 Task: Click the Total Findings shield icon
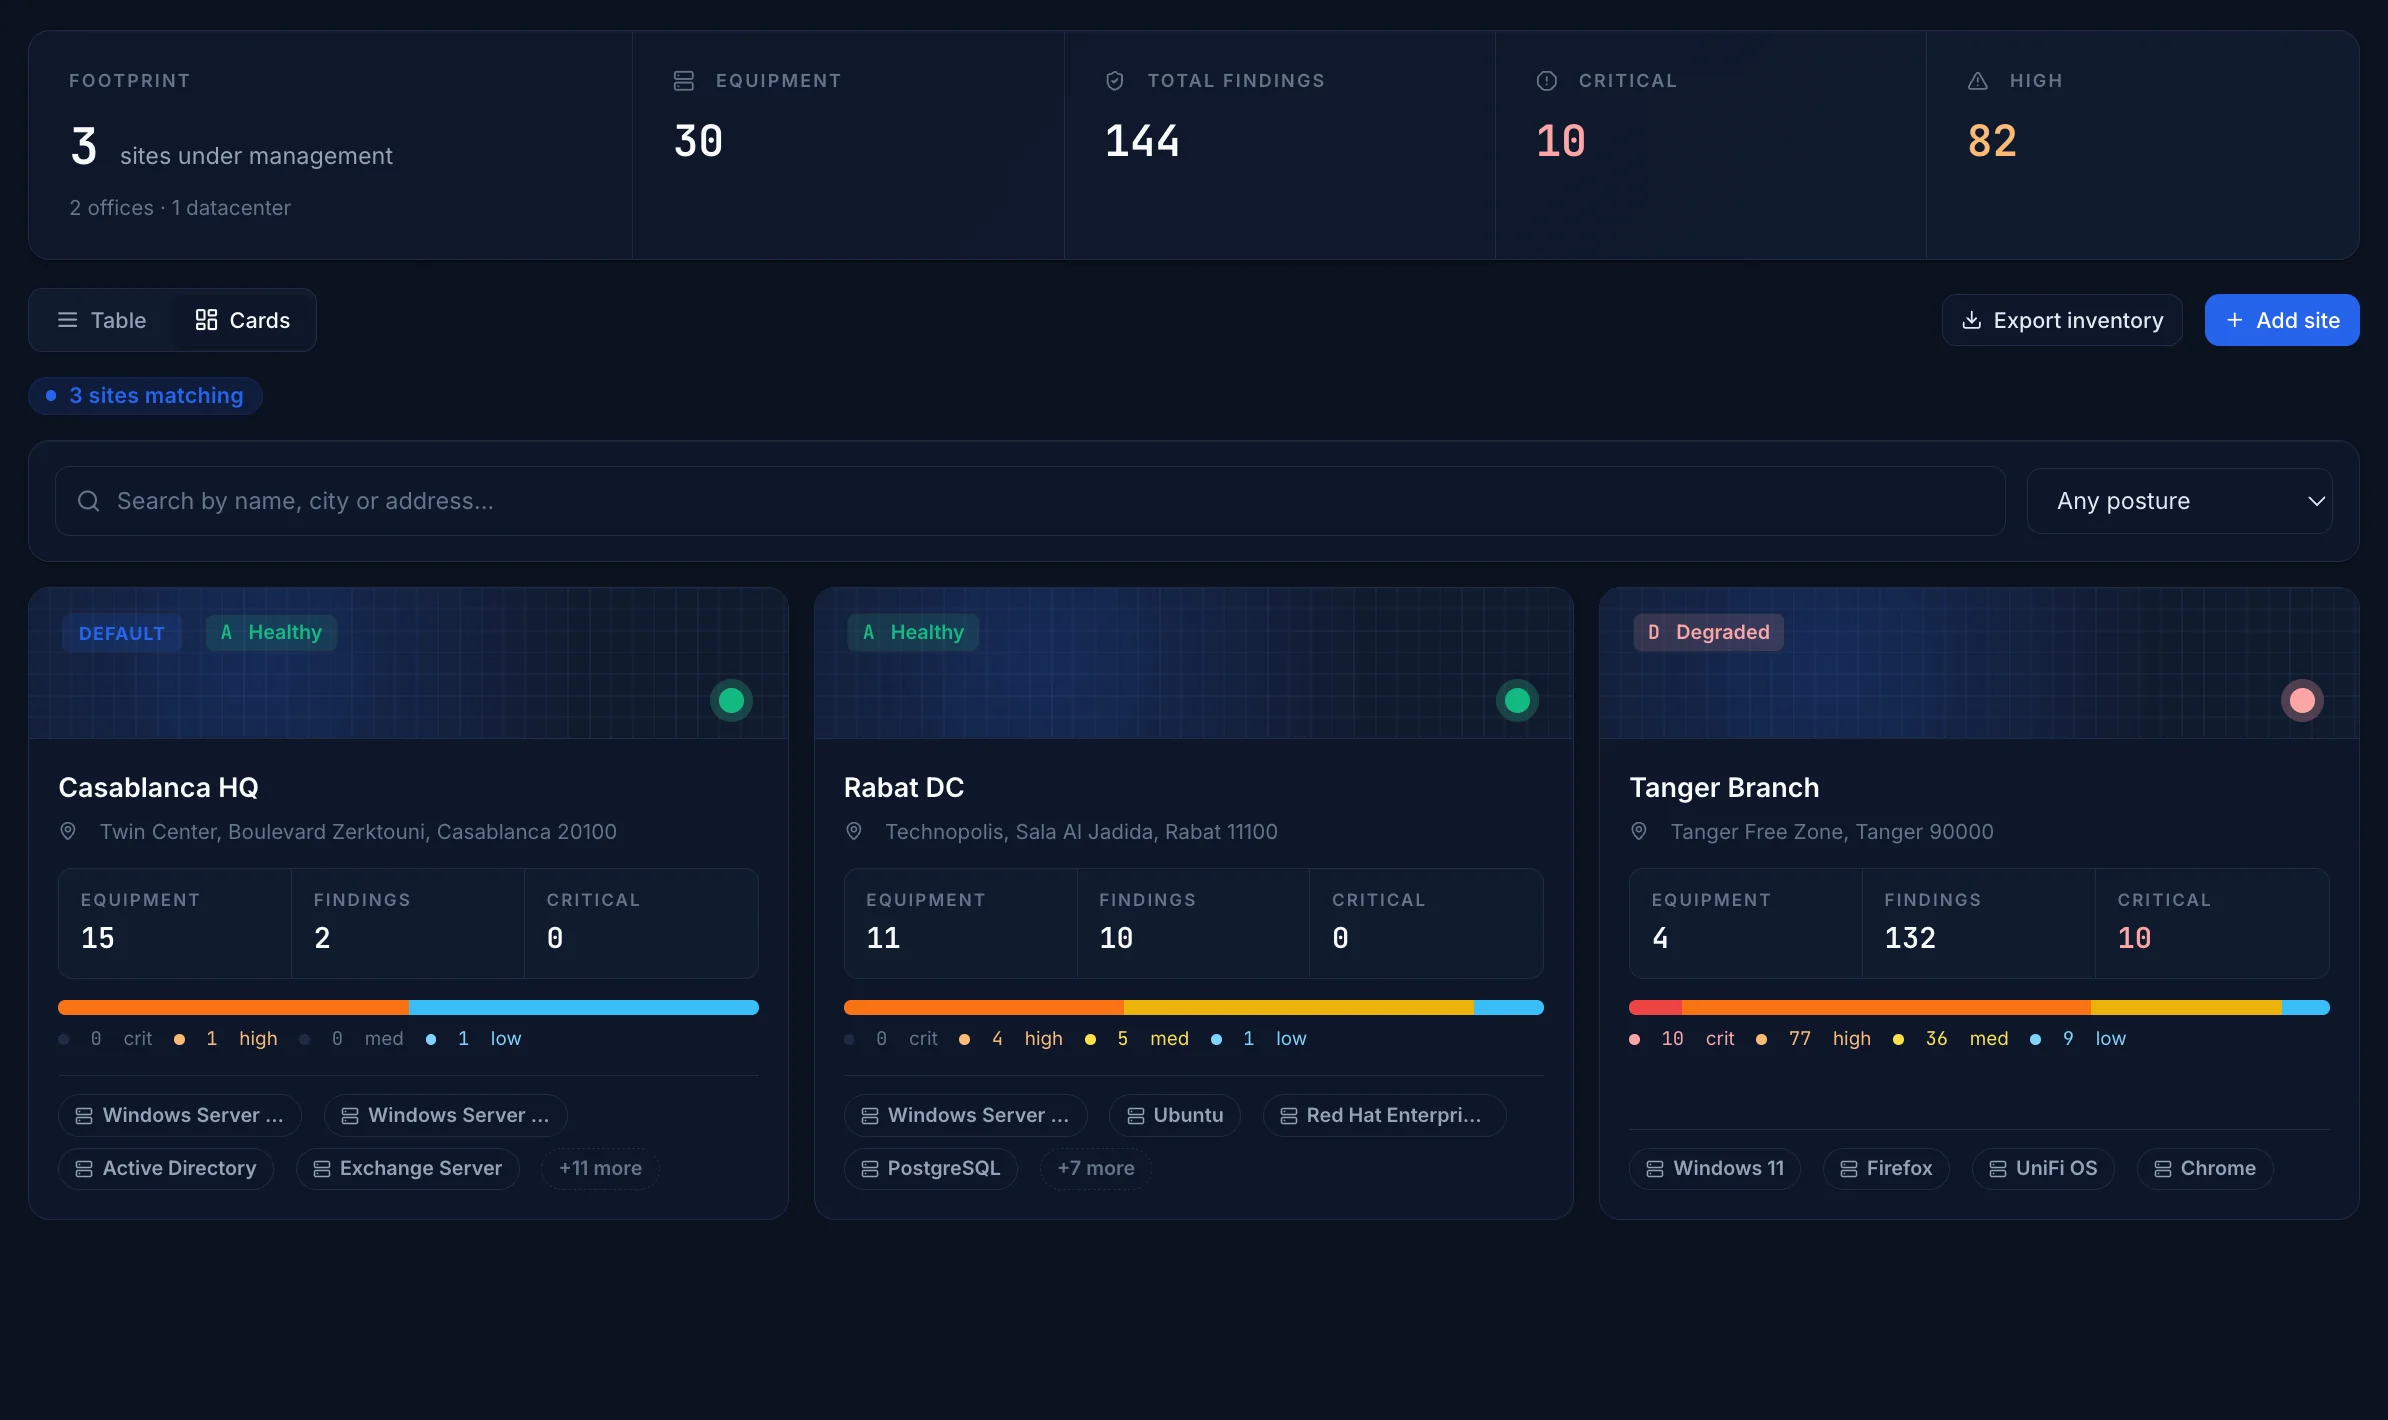point(1115,81)
